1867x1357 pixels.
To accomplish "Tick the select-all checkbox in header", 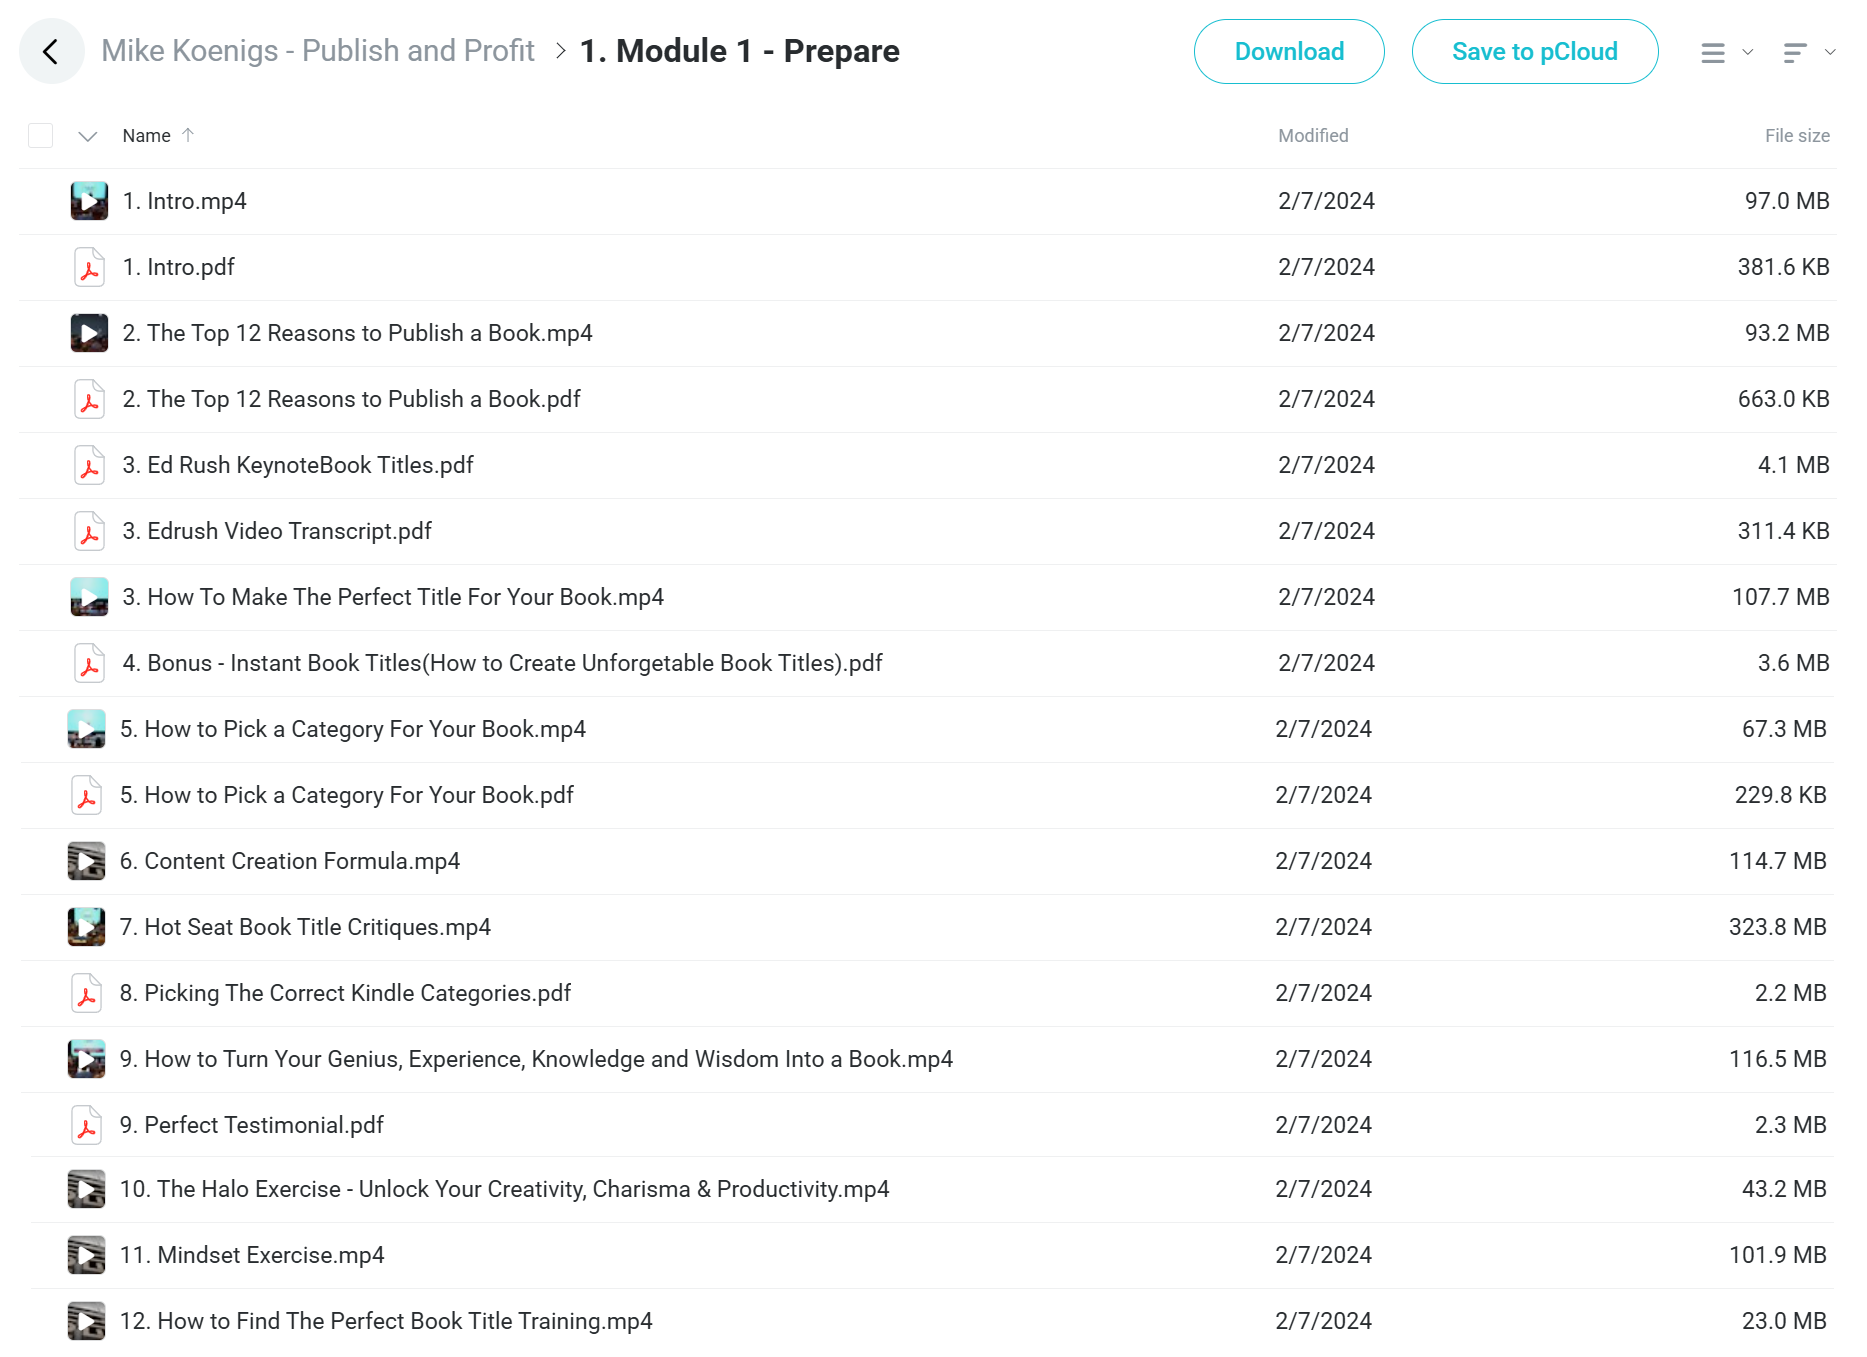I will pos(40,135).
